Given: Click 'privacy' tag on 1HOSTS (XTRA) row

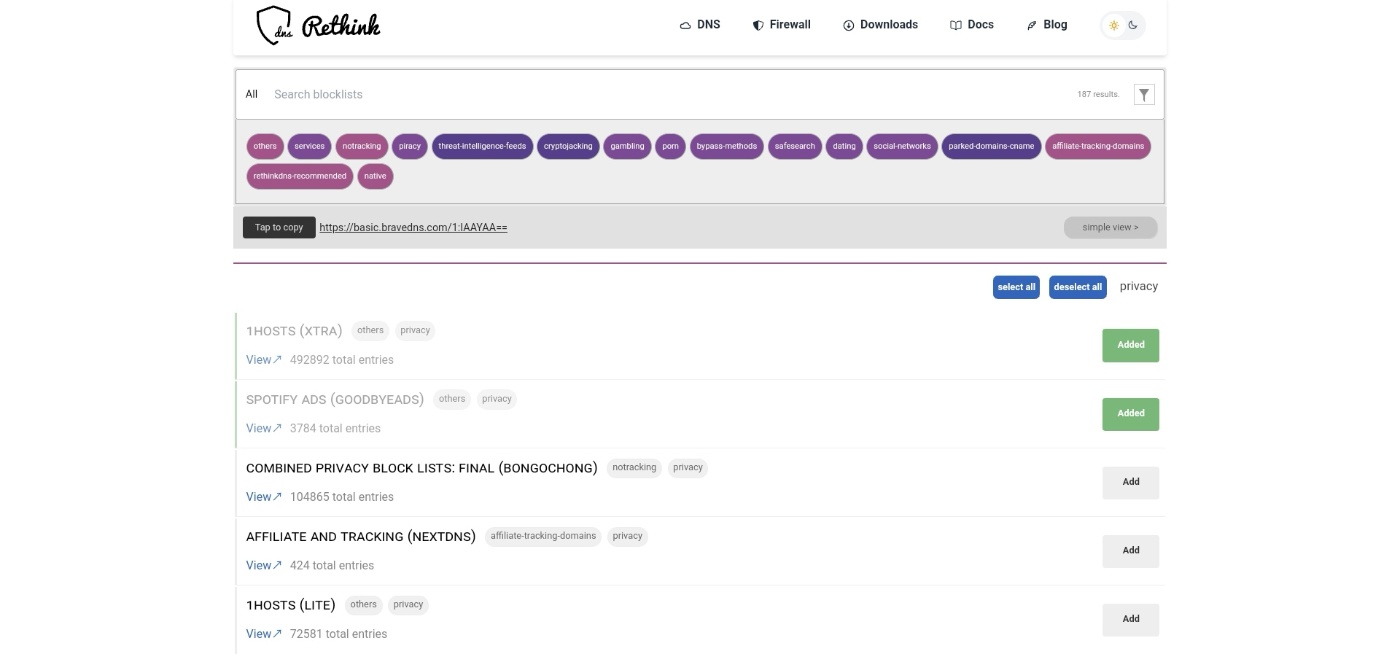Looking at the screenshot, I should 415,330.
